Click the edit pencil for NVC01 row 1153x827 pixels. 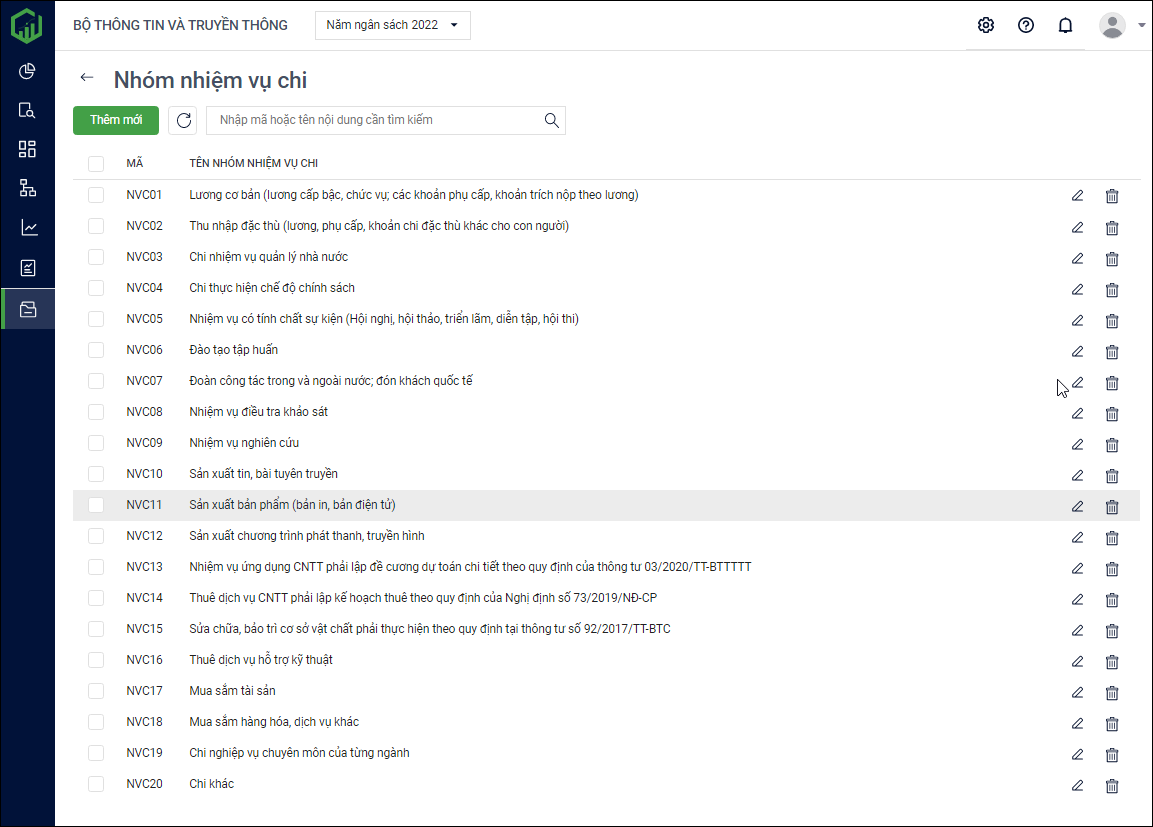(1077, 196)
